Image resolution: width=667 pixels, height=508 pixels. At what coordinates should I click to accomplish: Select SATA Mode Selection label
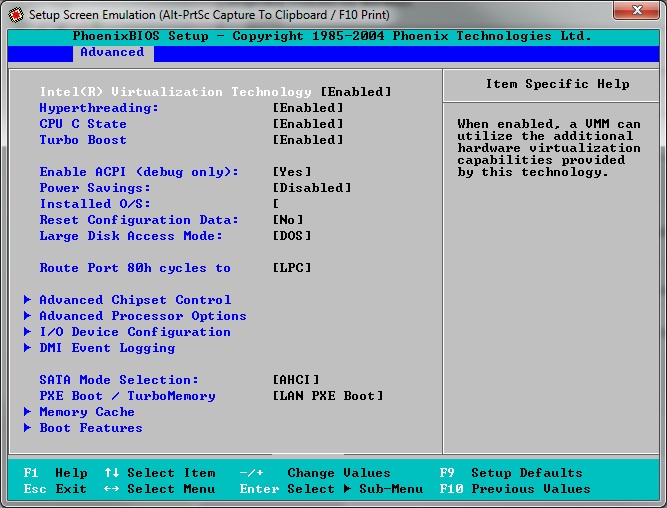(x=119, y=380)
